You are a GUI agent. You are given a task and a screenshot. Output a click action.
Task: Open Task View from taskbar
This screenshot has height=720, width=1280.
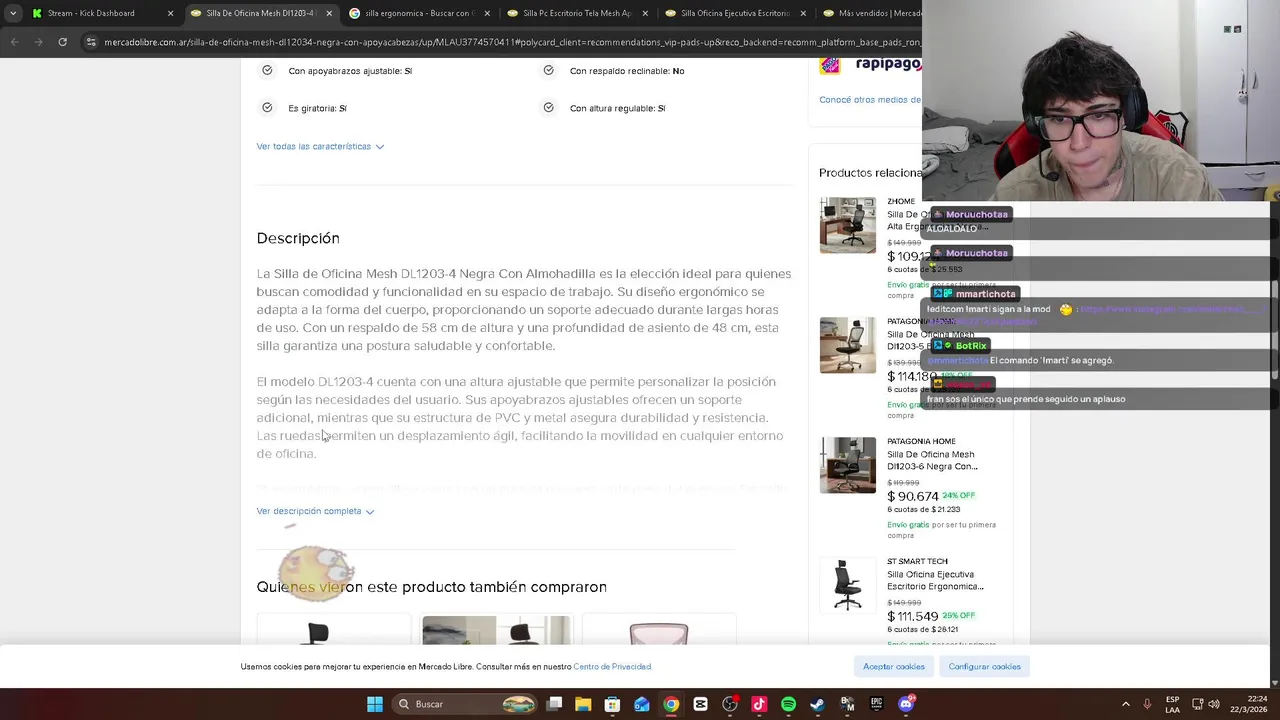pos(555,704)
